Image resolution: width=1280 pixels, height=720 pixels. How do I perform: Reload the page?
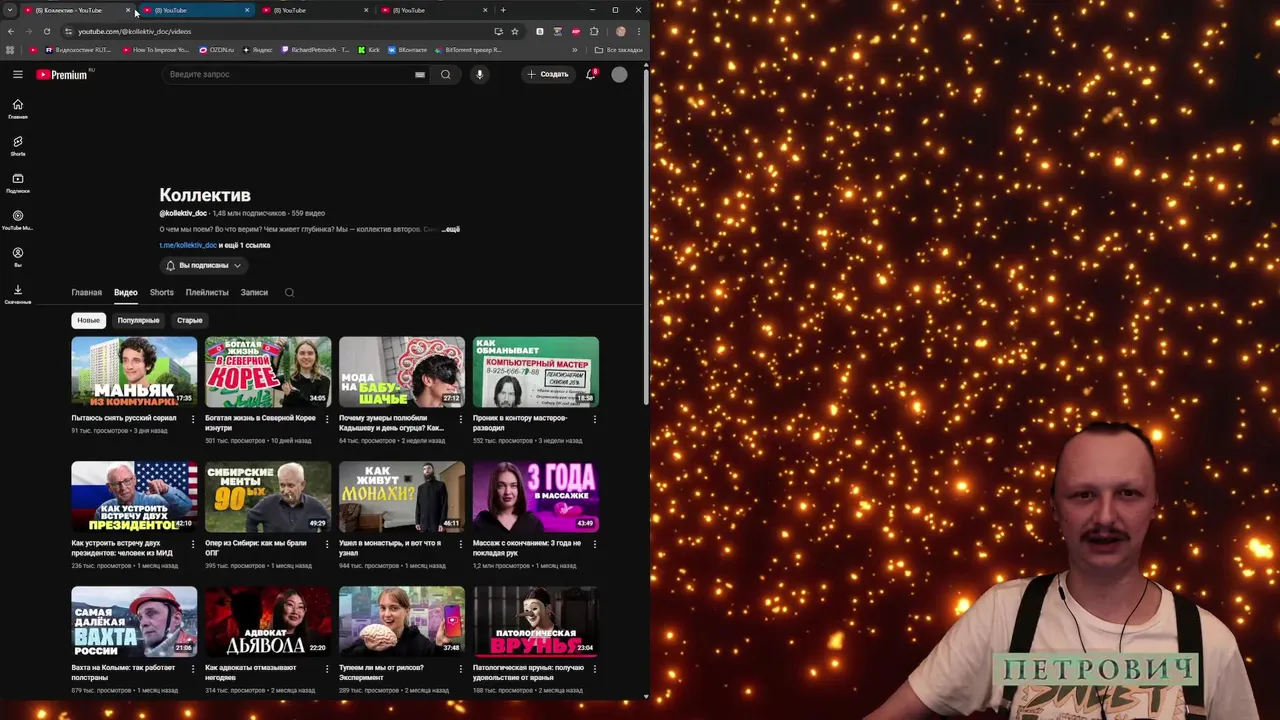click(x=47, y=31)
